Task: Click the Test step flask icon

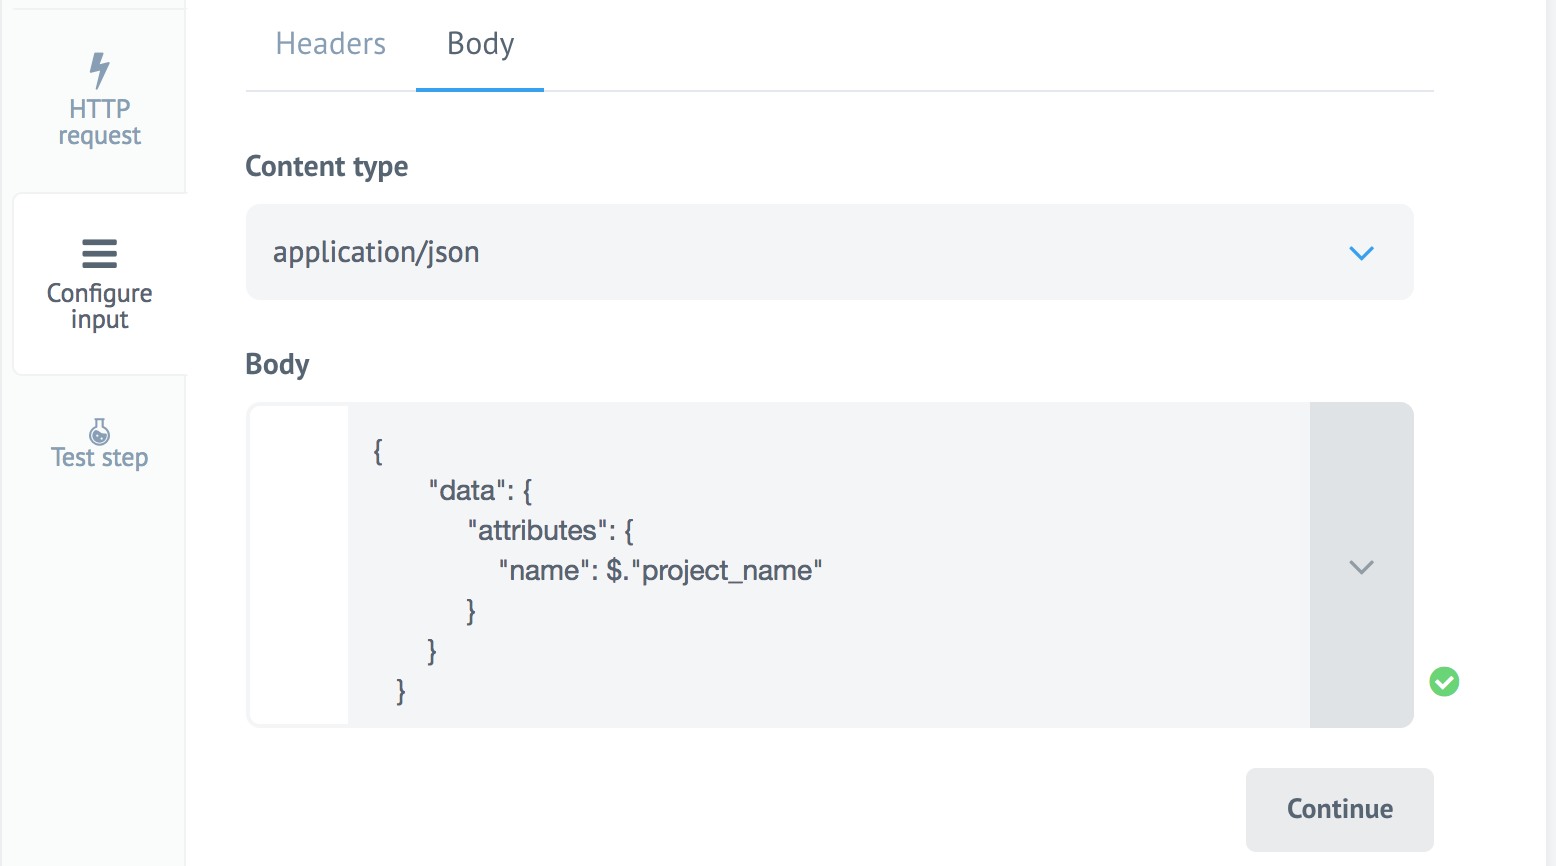Action: pos(99,431)
